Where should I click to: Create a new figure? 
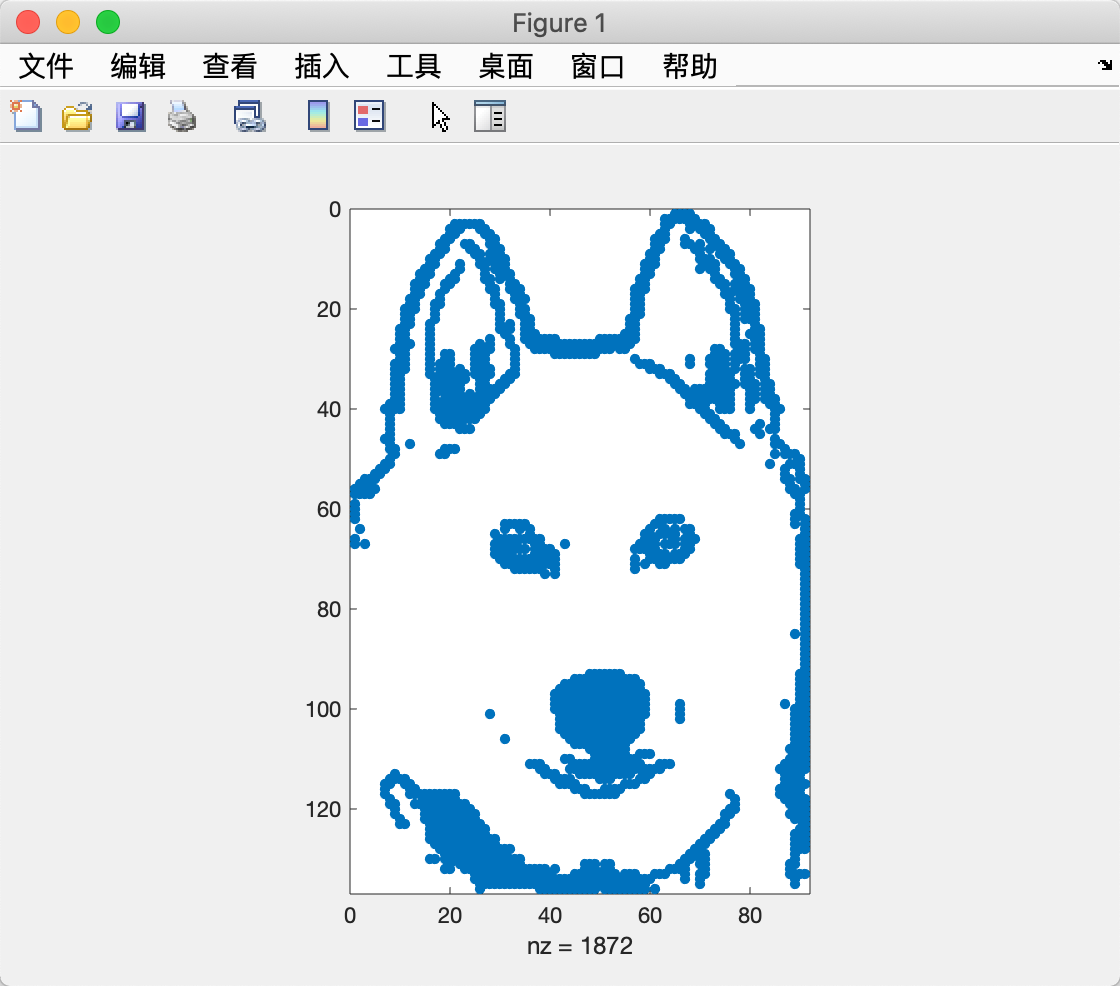(x=25, y=116)
